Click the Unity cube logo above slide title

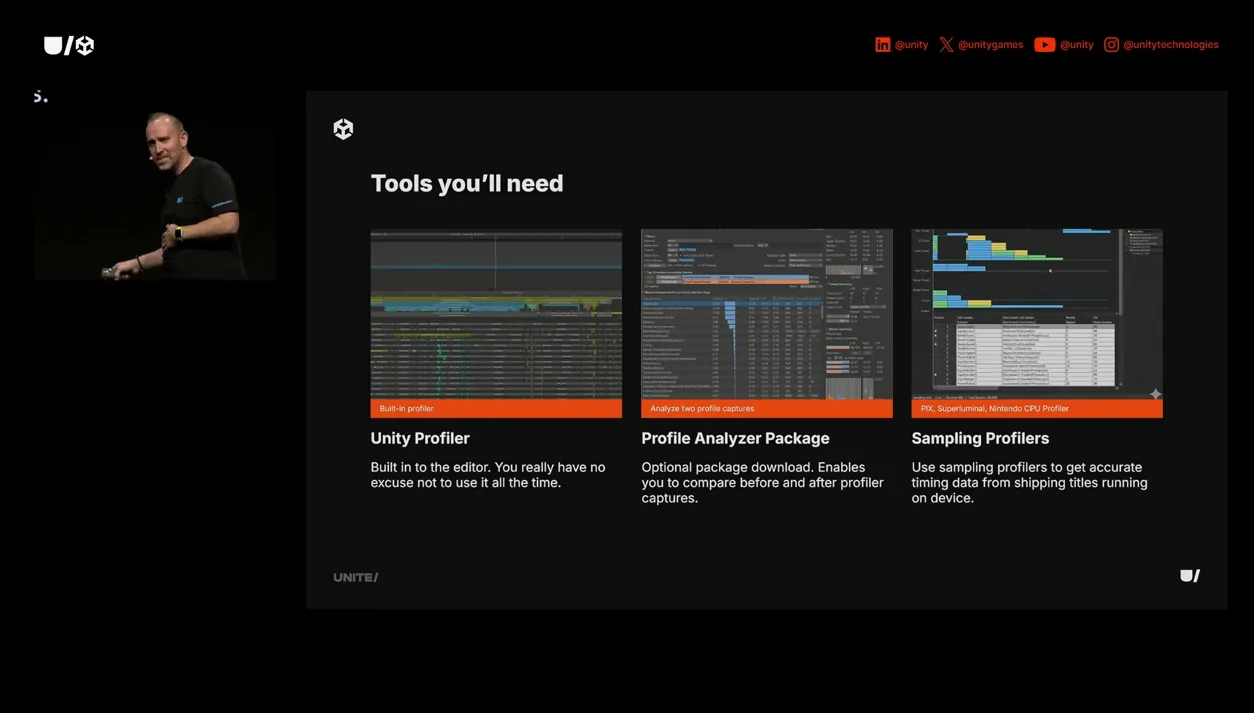[x=343, y=129]
